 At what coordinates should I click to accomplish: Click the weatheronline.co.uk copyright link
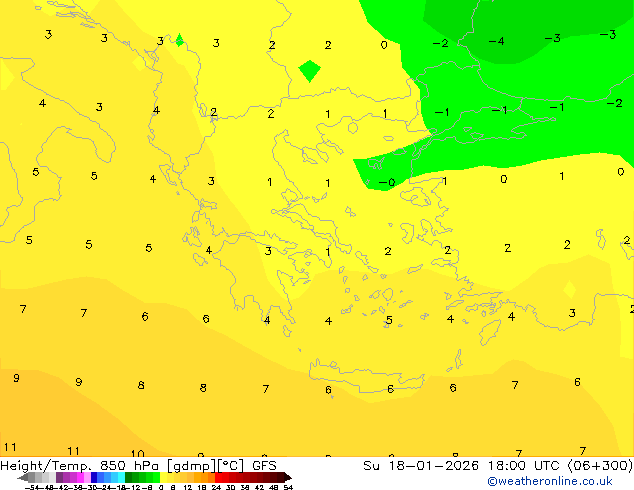[x=549, y=481]
